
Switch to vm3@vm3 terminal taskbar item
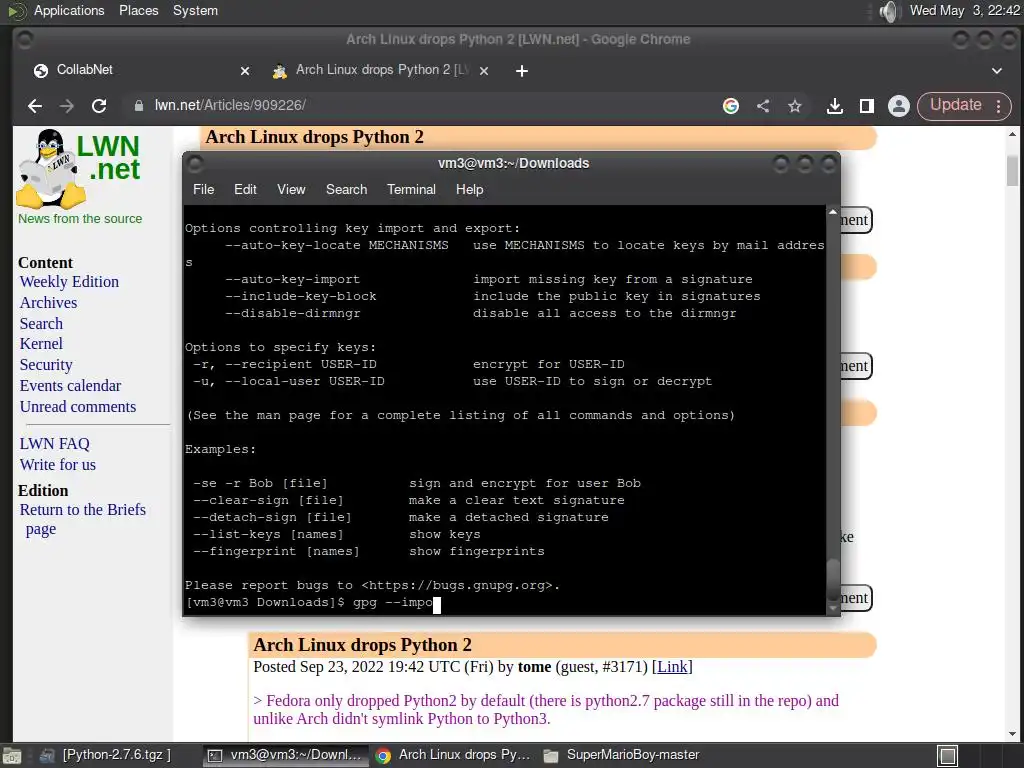285,755
